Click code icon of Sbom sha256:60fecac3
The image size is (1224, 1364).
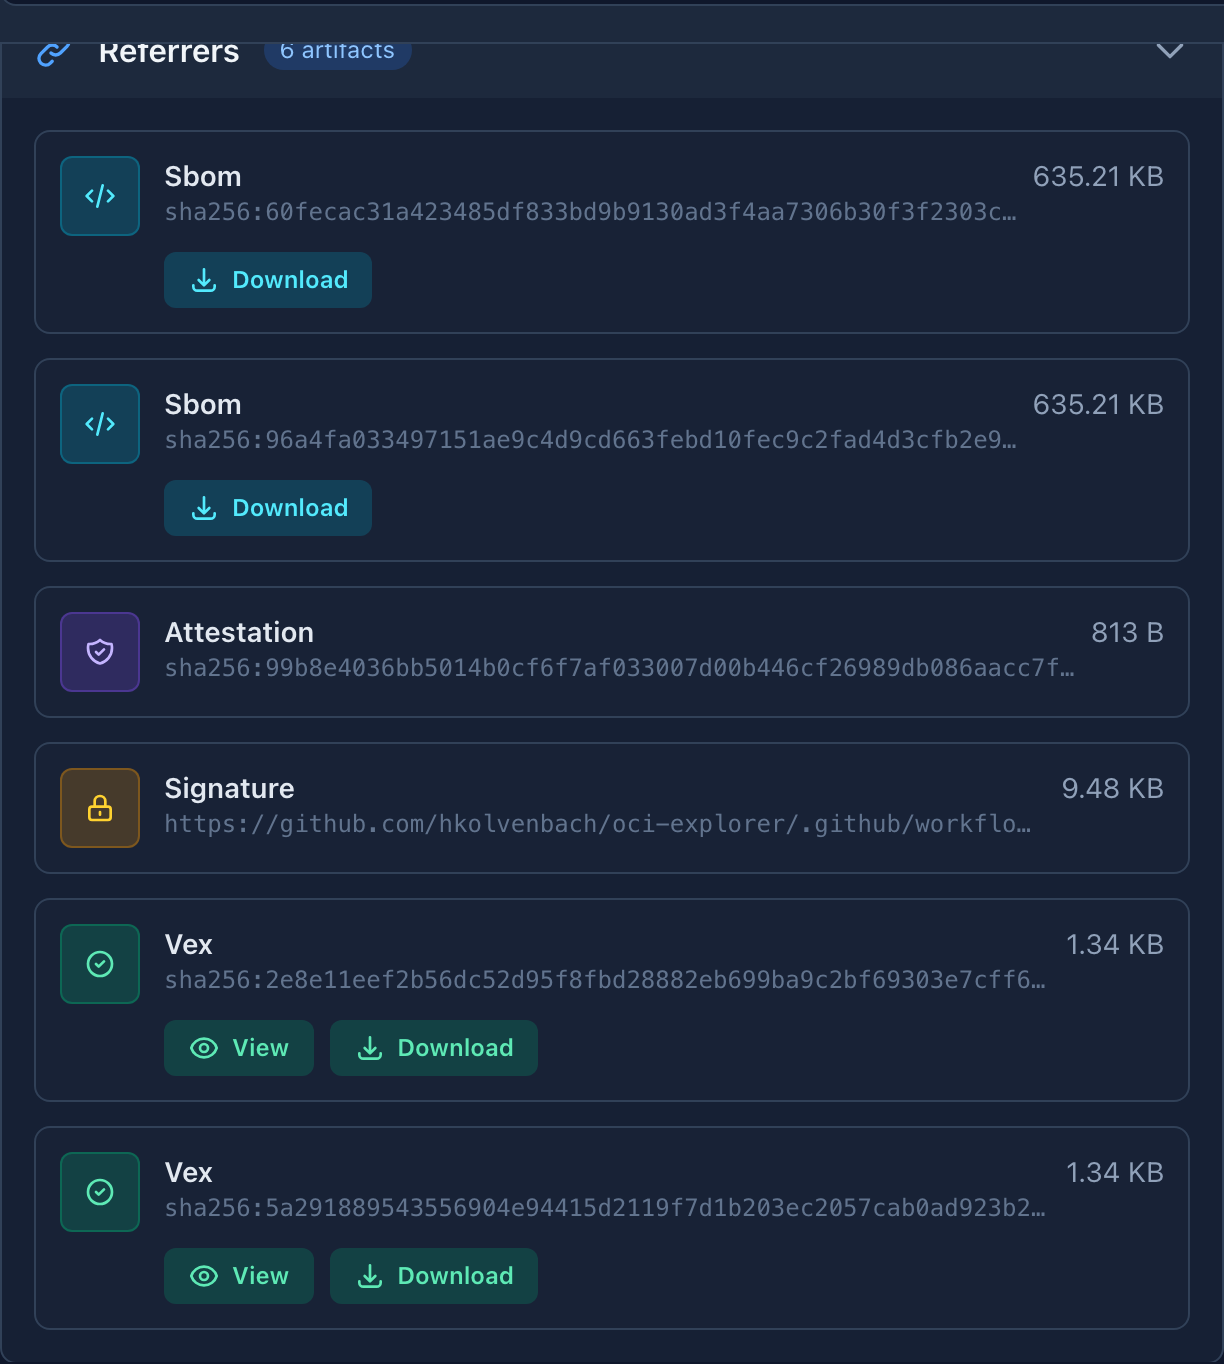pyautogui.click(x=100, y=196)
